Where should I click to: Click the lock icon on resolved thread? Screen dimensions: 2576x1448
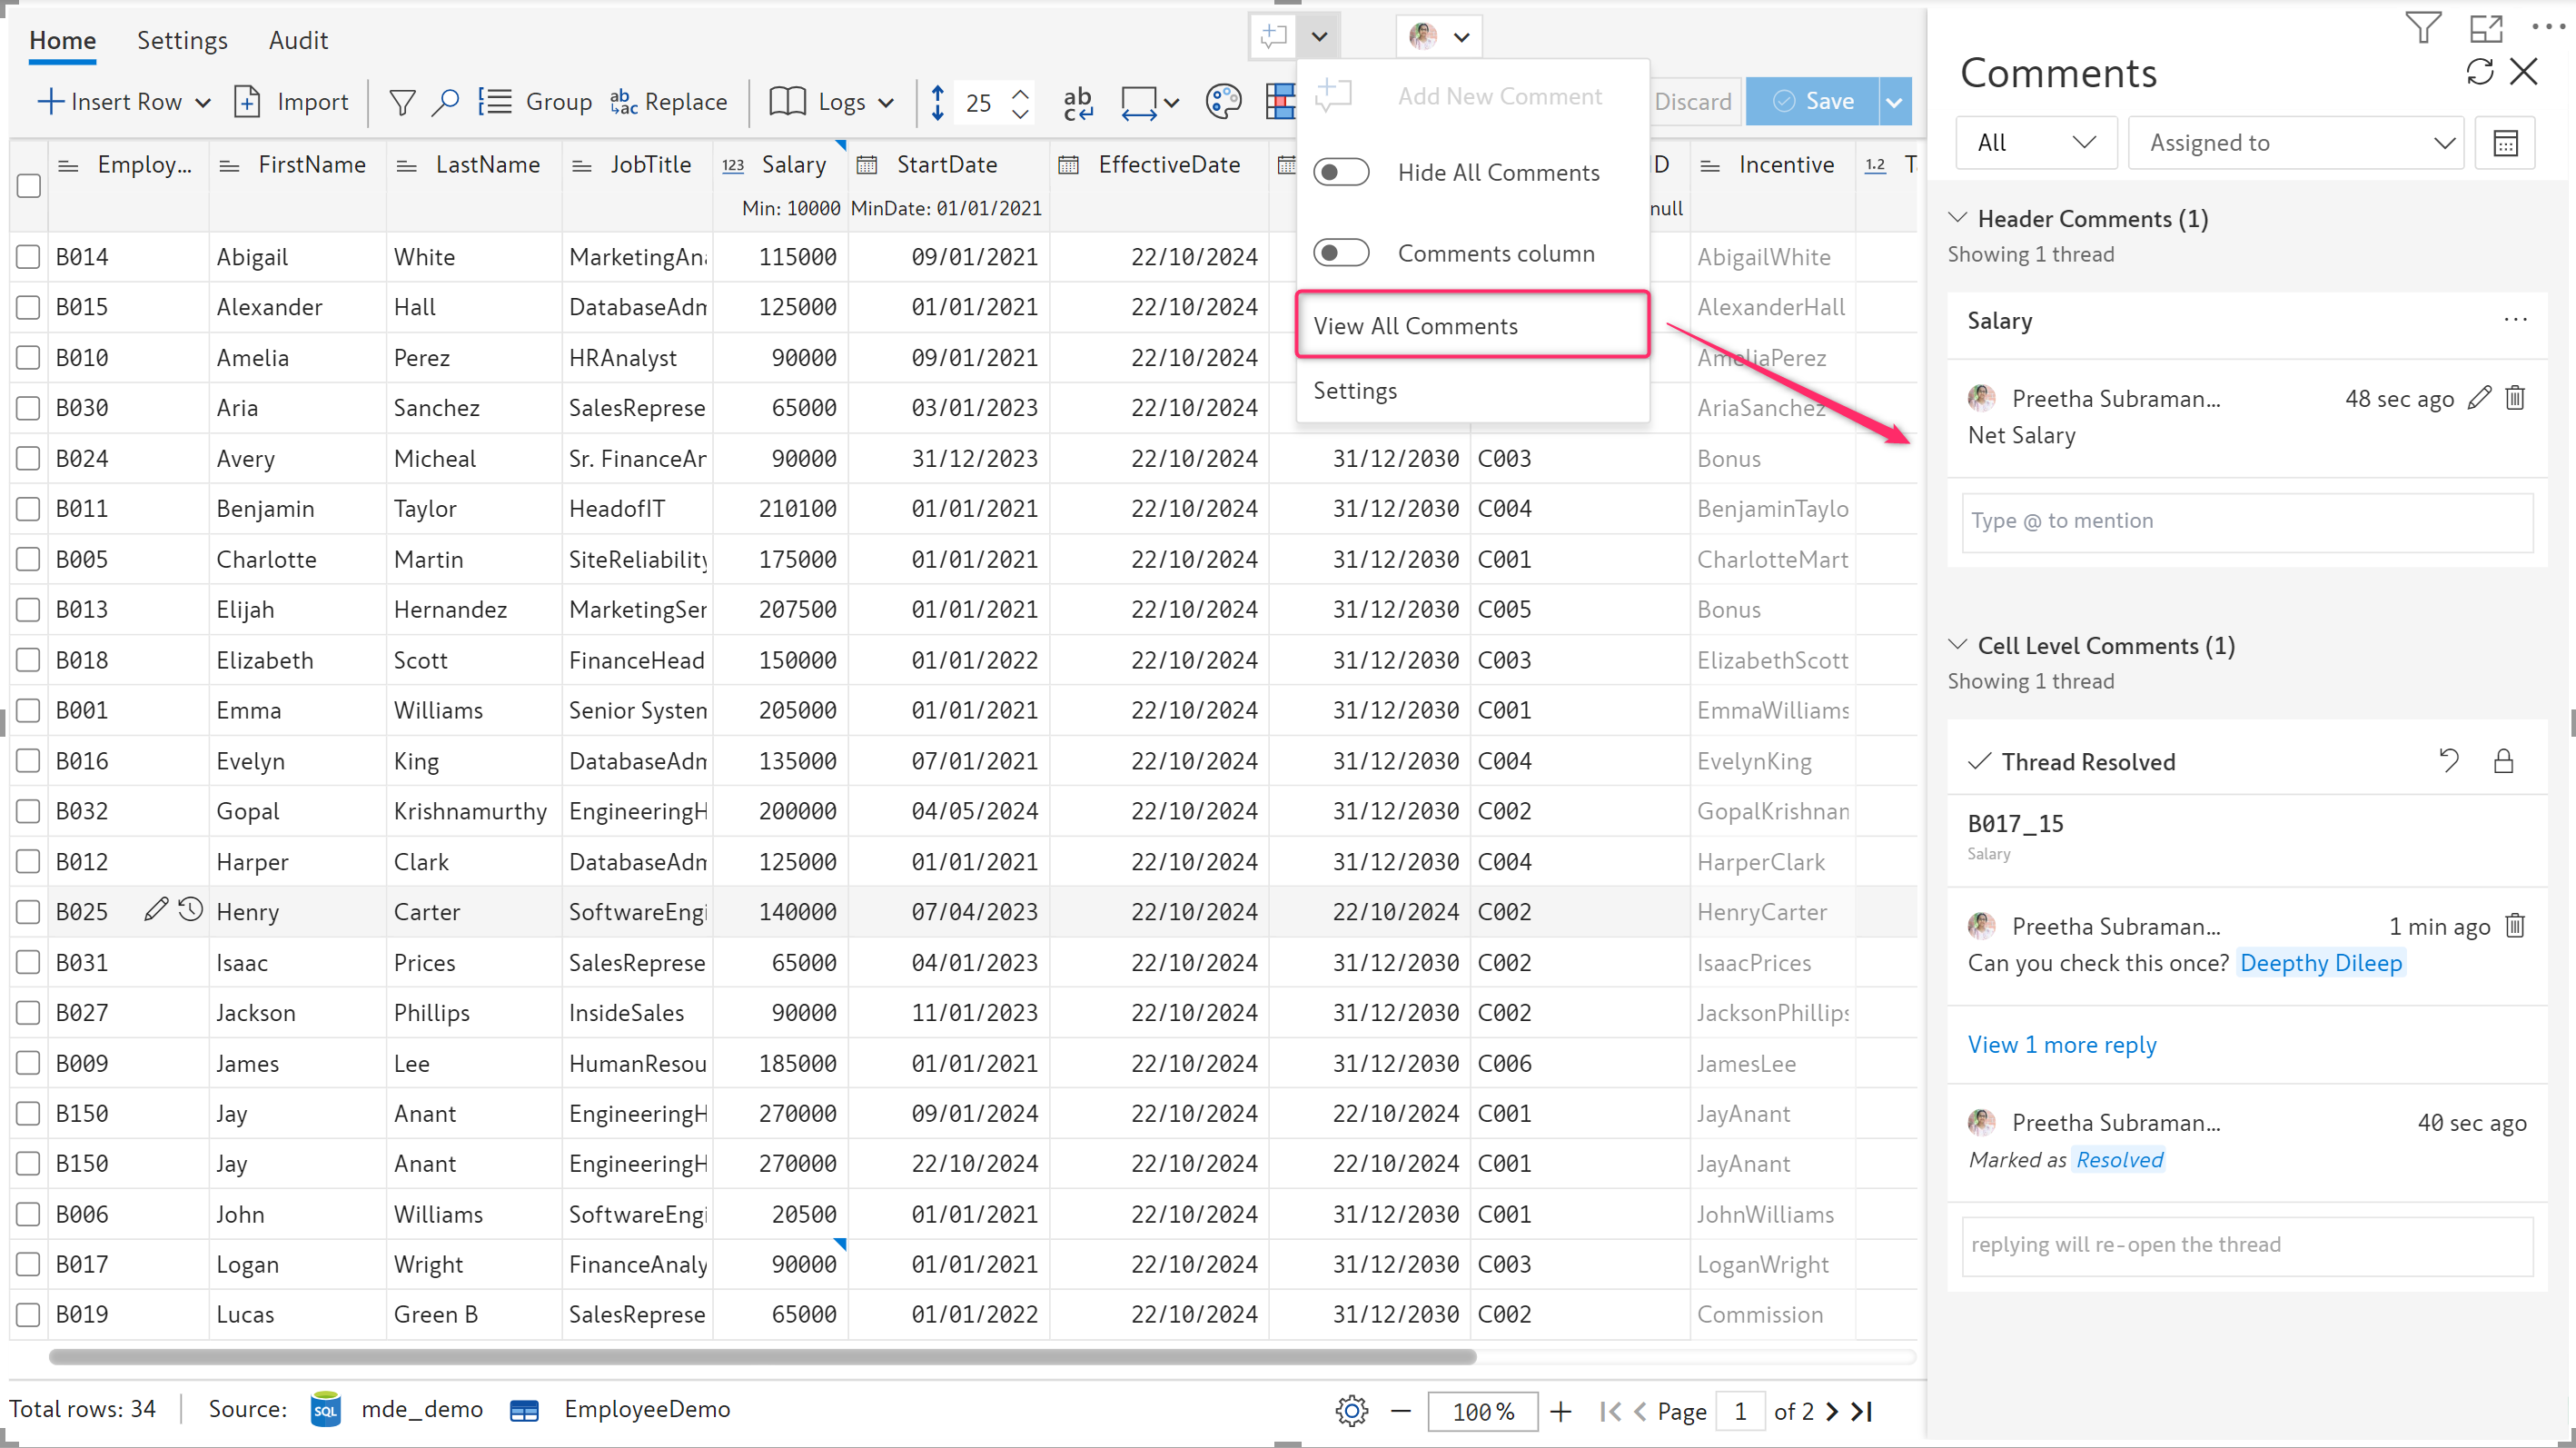pyautogui.click(x=2503, y=761)
